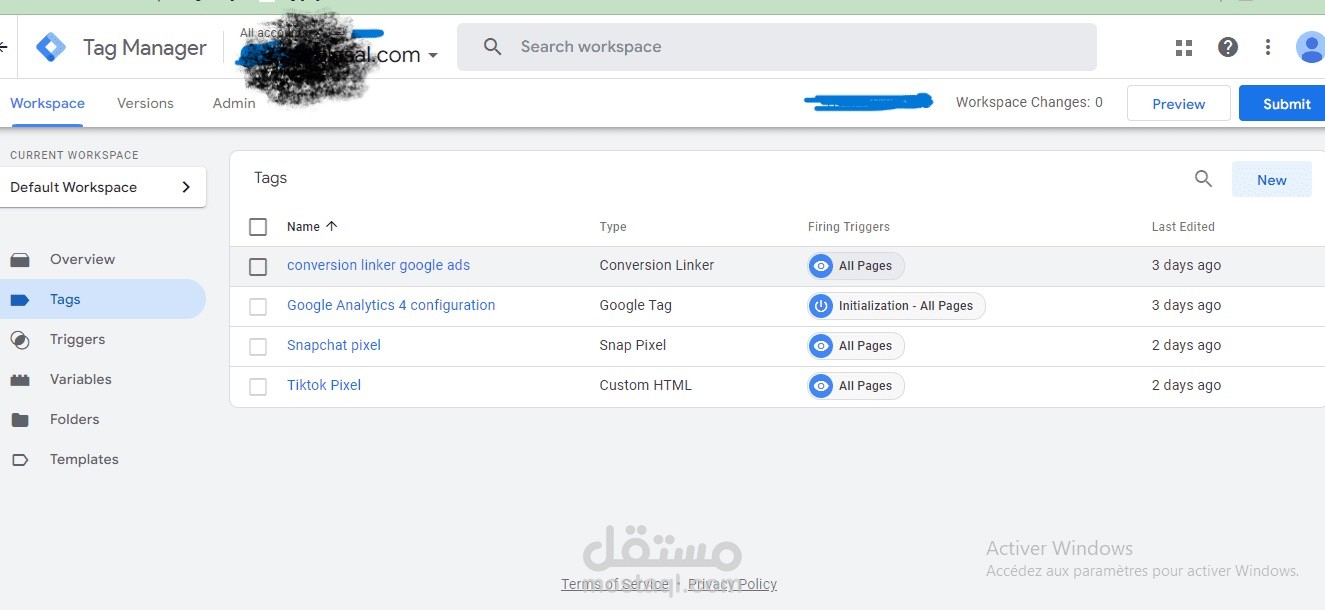The image size is (1325, 610).
Task: Click the Preview button
Action: coord(1178,103)
